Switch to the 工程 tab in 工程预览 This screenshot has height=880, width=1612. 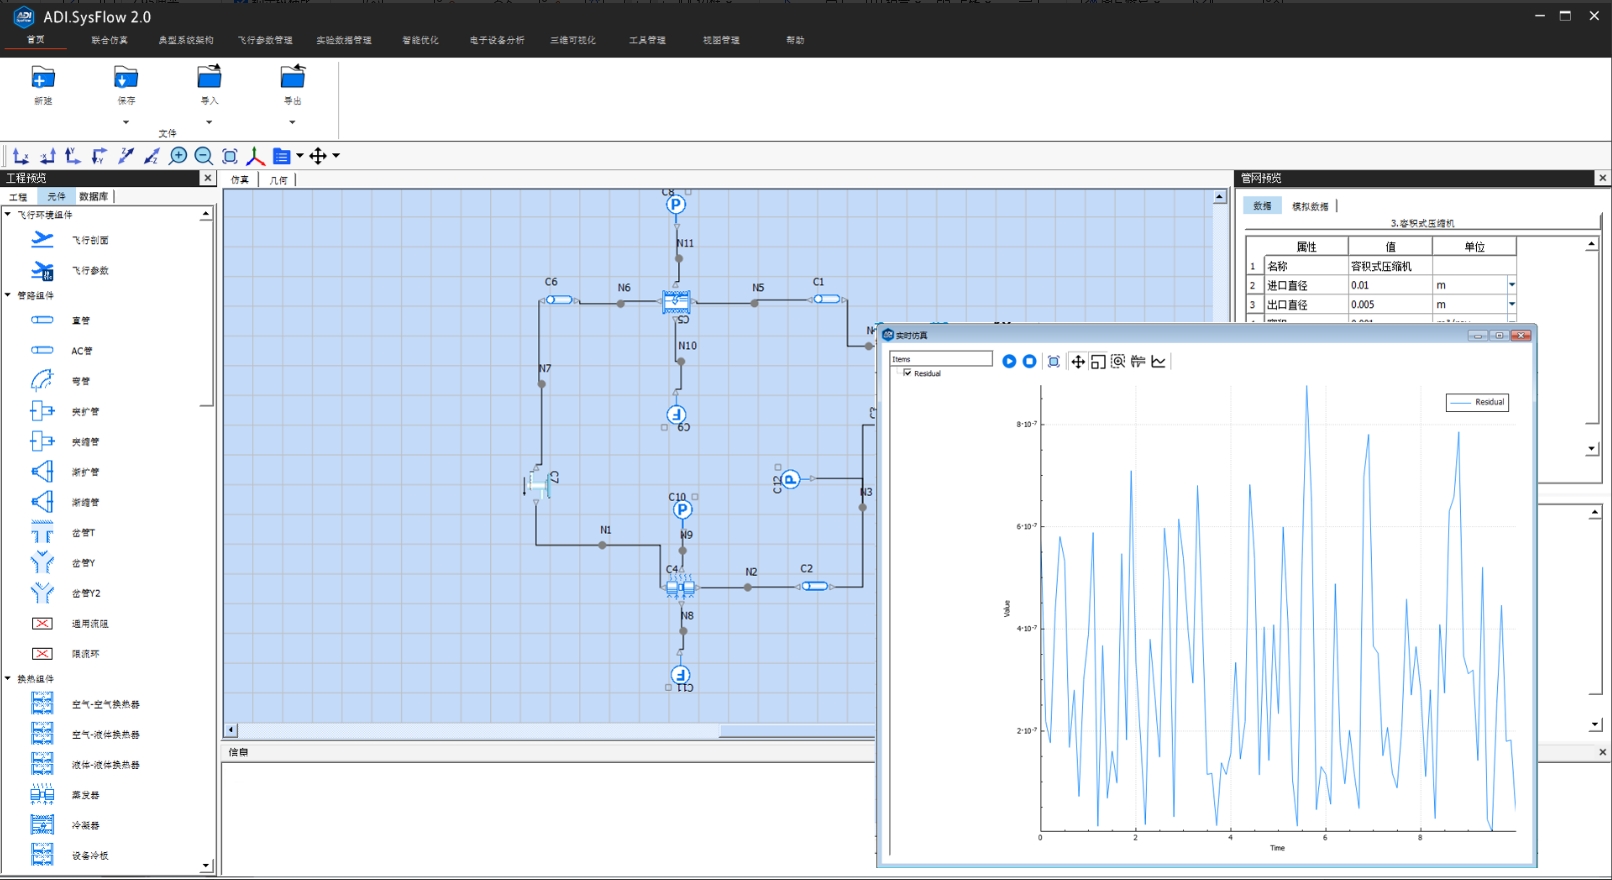(18, 197)
